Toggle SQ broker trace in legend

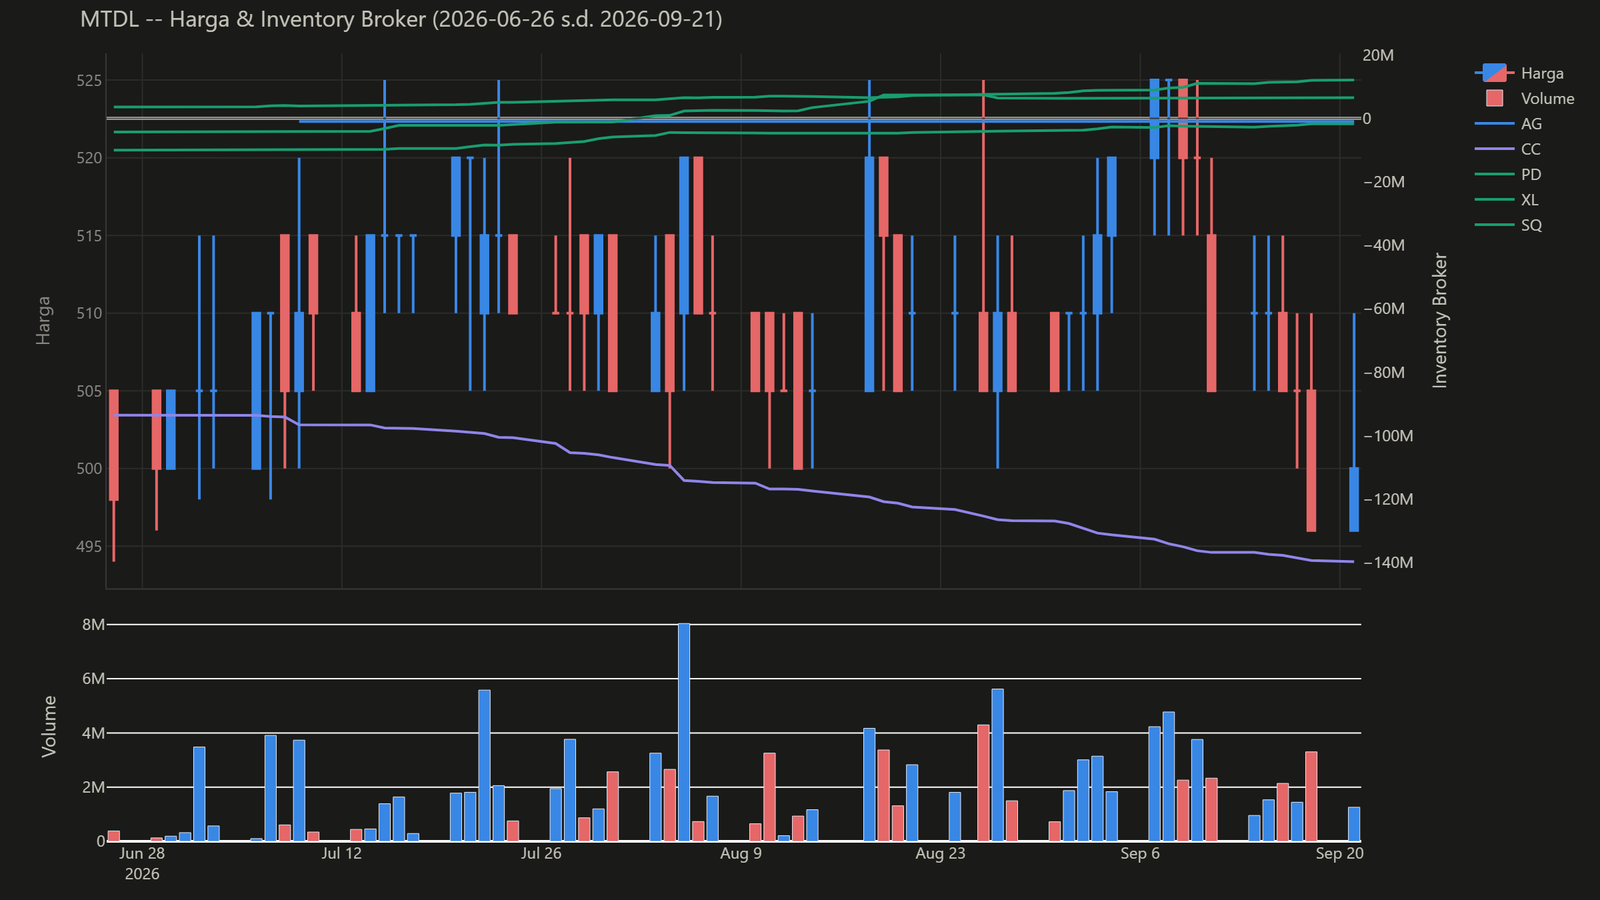pyautogui.click(x=1509, y=225)
